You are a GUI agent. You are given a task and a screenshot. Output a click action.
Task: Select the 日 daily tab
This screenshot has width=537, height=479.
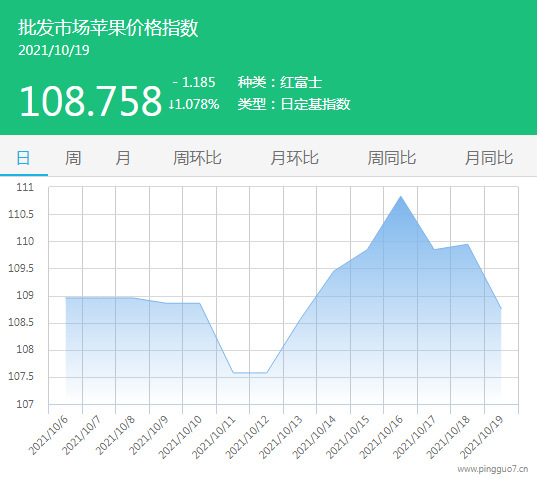coord(23,158)
